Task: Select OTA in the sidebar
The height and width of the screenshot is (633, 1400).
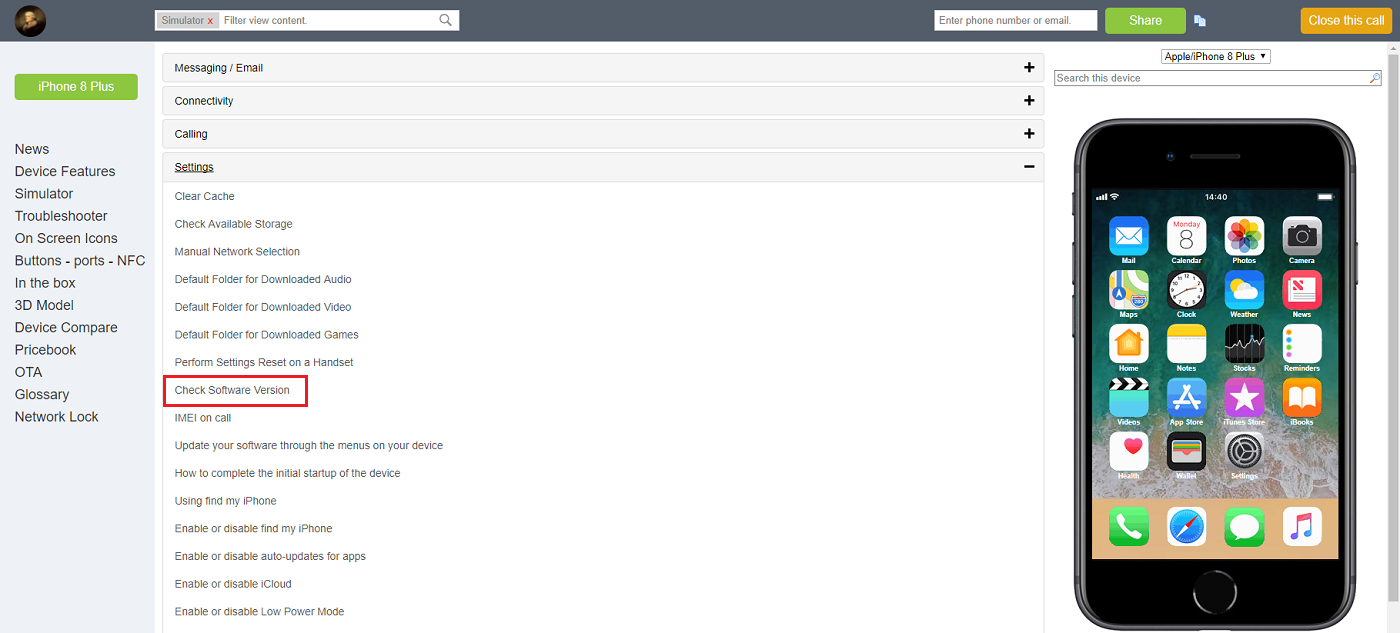Action: (x=29, y=372)
